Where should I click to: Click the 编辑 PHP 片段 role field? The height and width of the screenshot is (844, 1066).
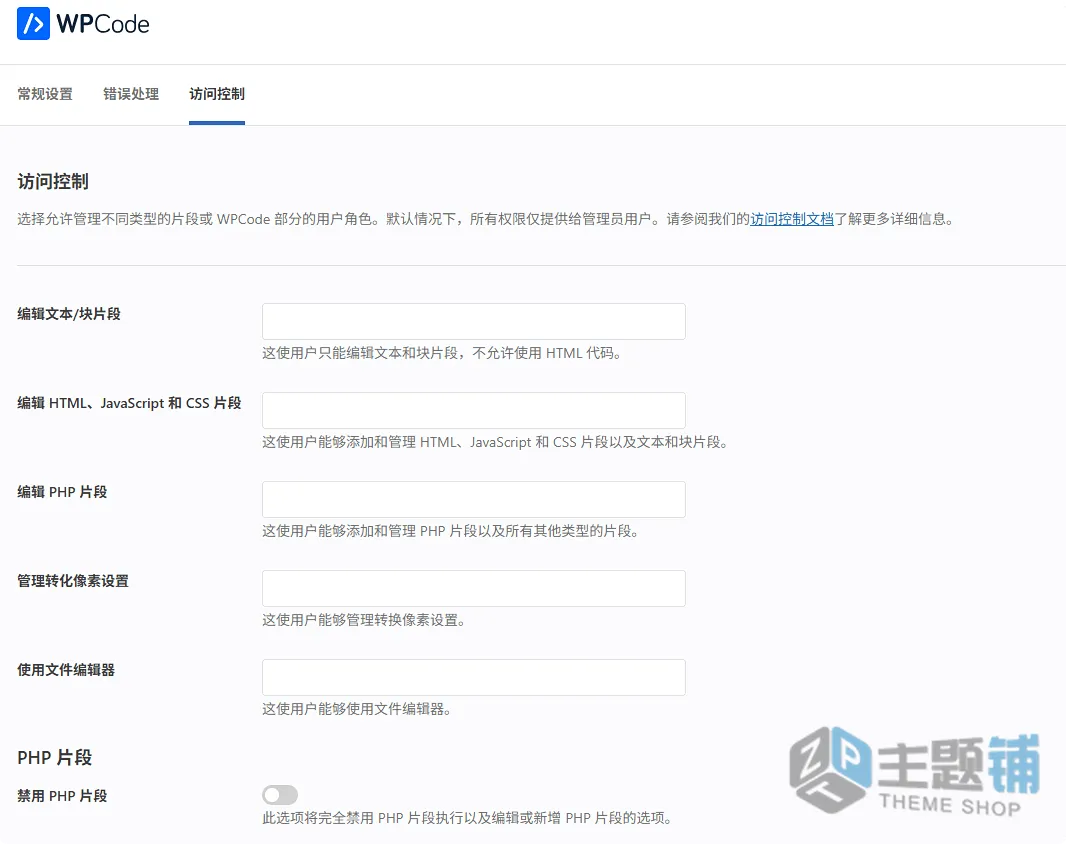pyautogui.click(x=474, y=500)
